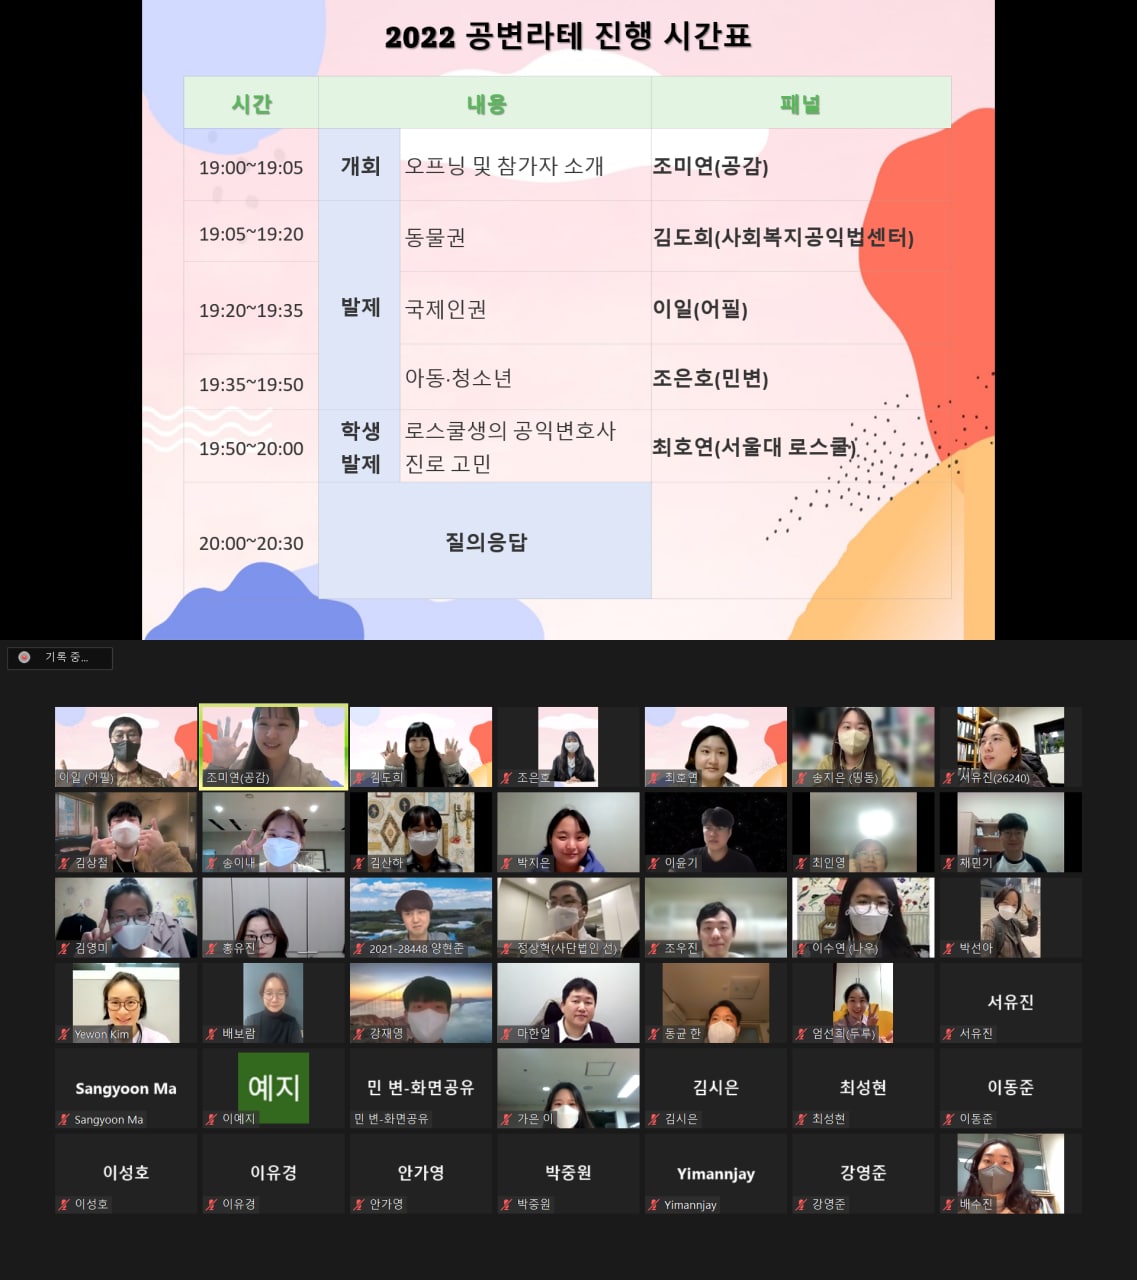Screen dimensions: 1137x1280
Task: Select 이동준 participant name tile
Action: [x=1010, y=1088]
